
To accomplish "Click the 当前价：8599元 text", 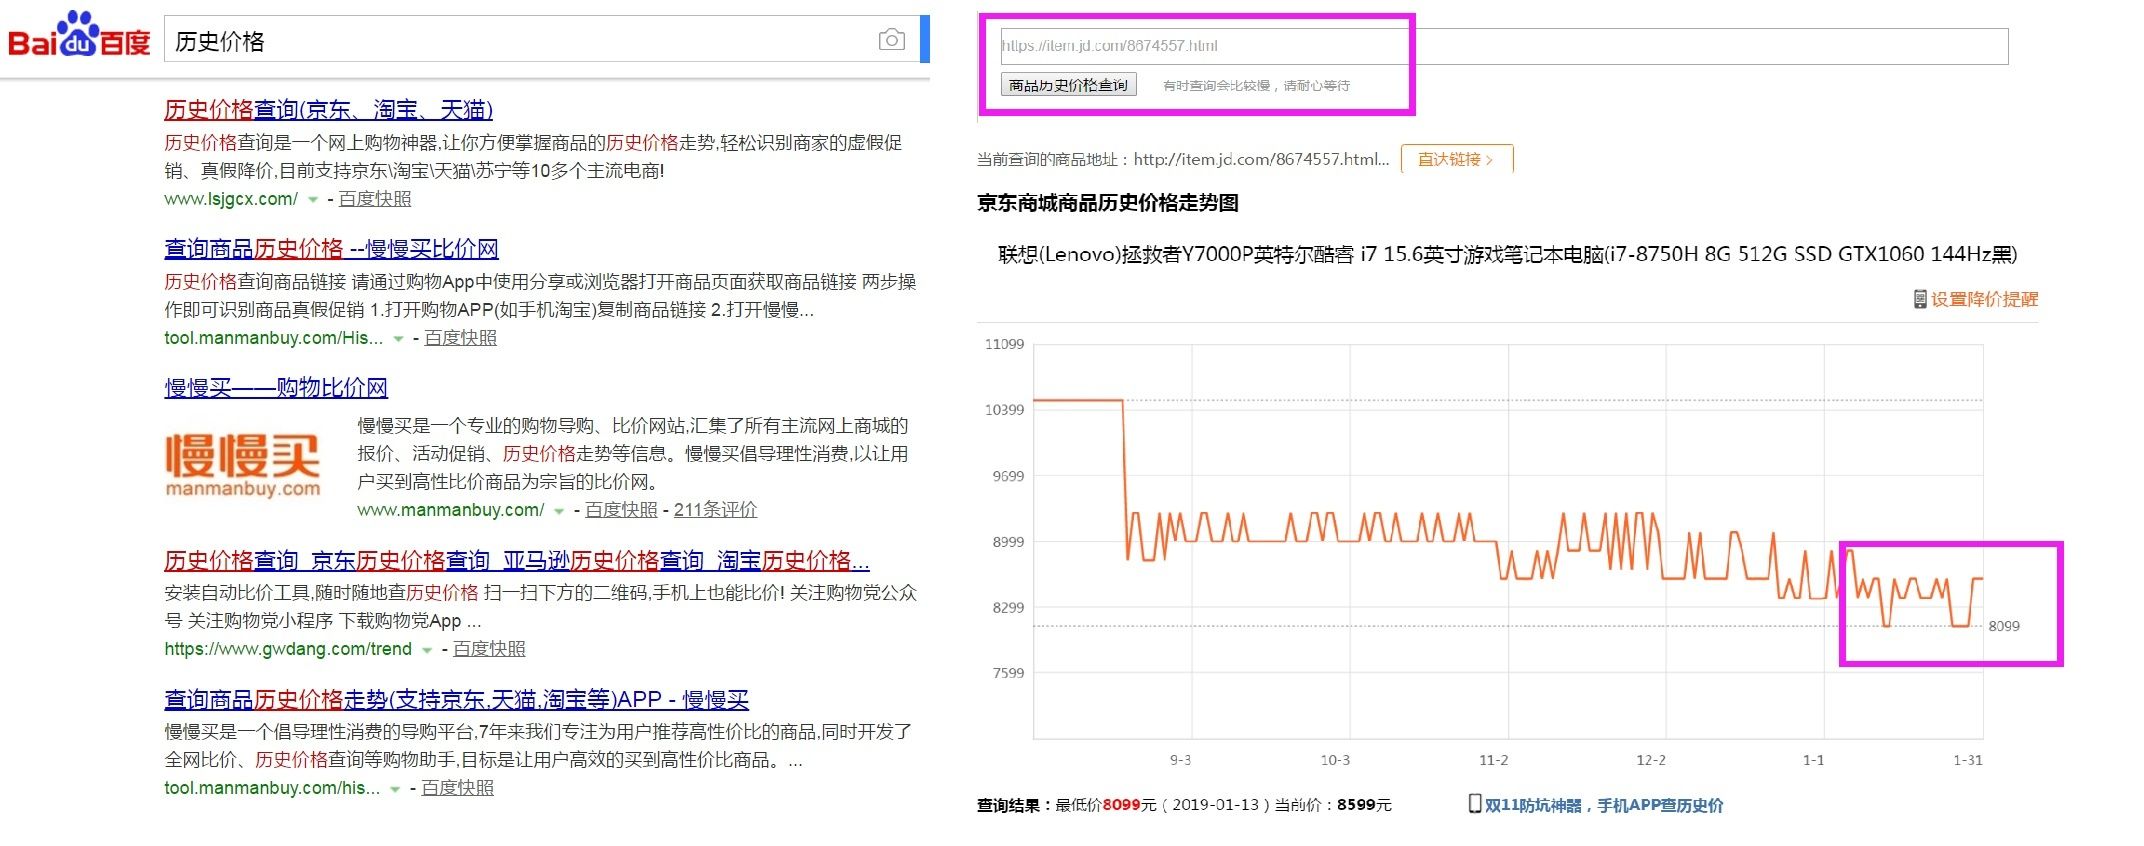I will pos(1333,805).
